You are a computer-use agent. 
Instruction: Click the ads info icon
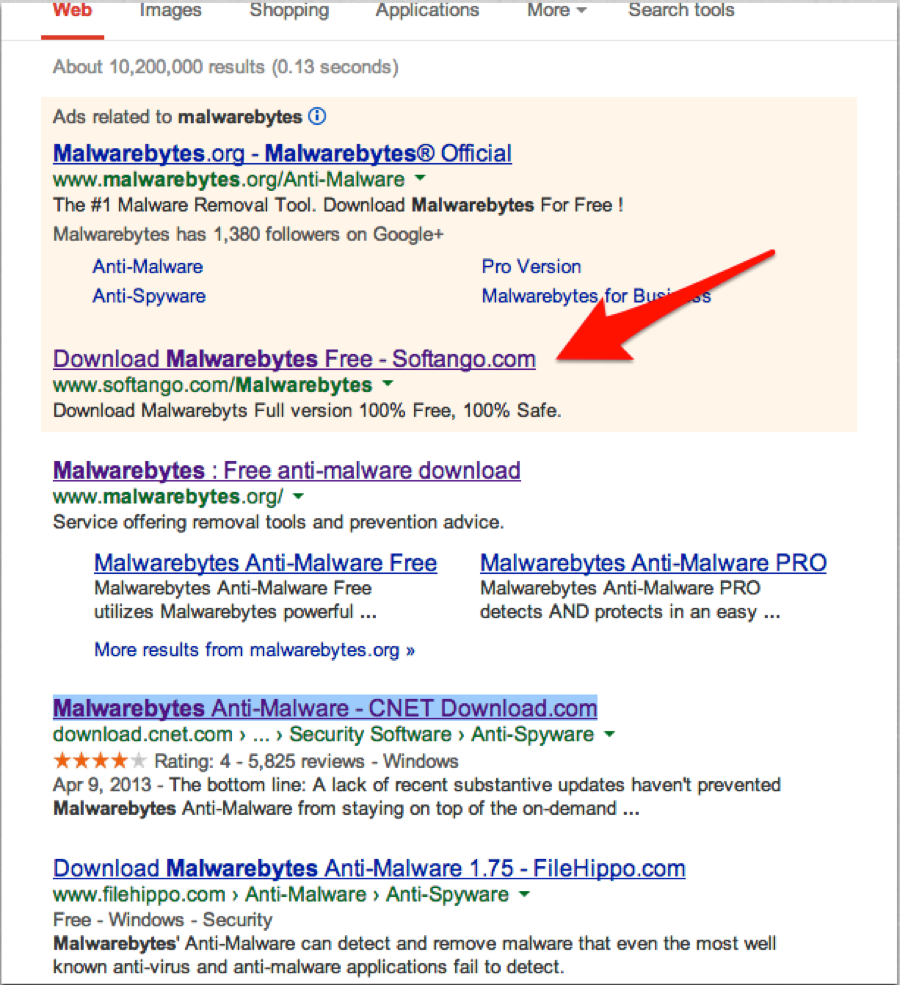tap(317, 117)
